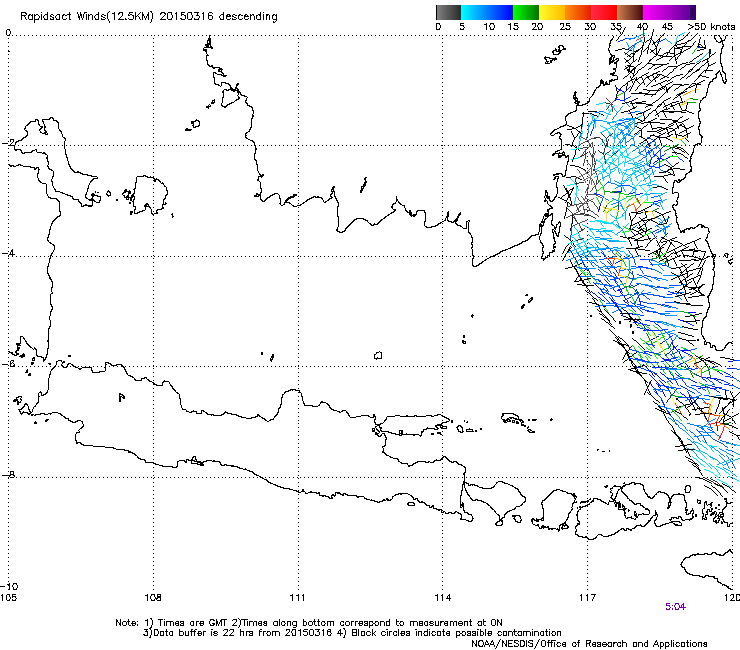Image resolution: width=740 pixels, height=650 pixels.
Task: Click the '111' longitude axis label
Action: [297, 598]
